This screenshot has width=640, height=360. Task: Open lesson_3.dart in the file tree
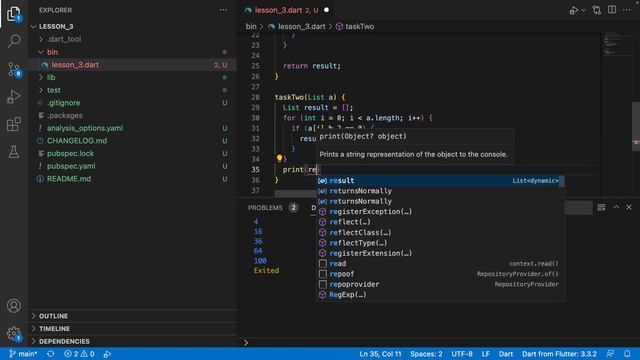pos(132,65)
